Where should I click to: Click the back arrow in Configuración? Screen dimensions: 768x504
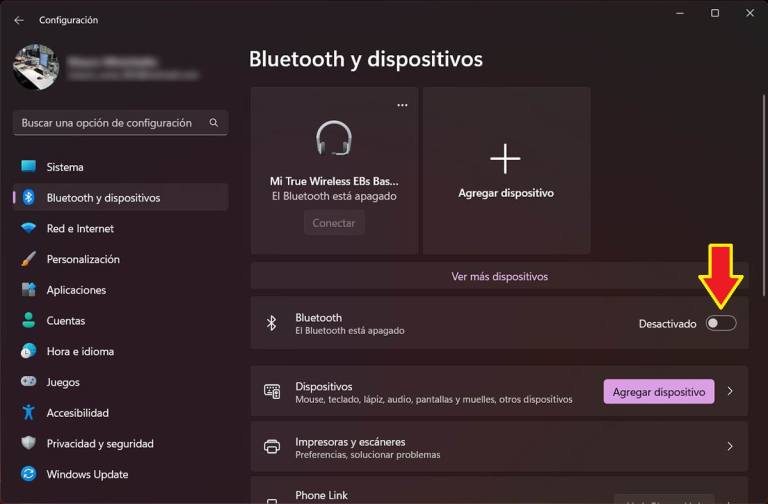19,20
